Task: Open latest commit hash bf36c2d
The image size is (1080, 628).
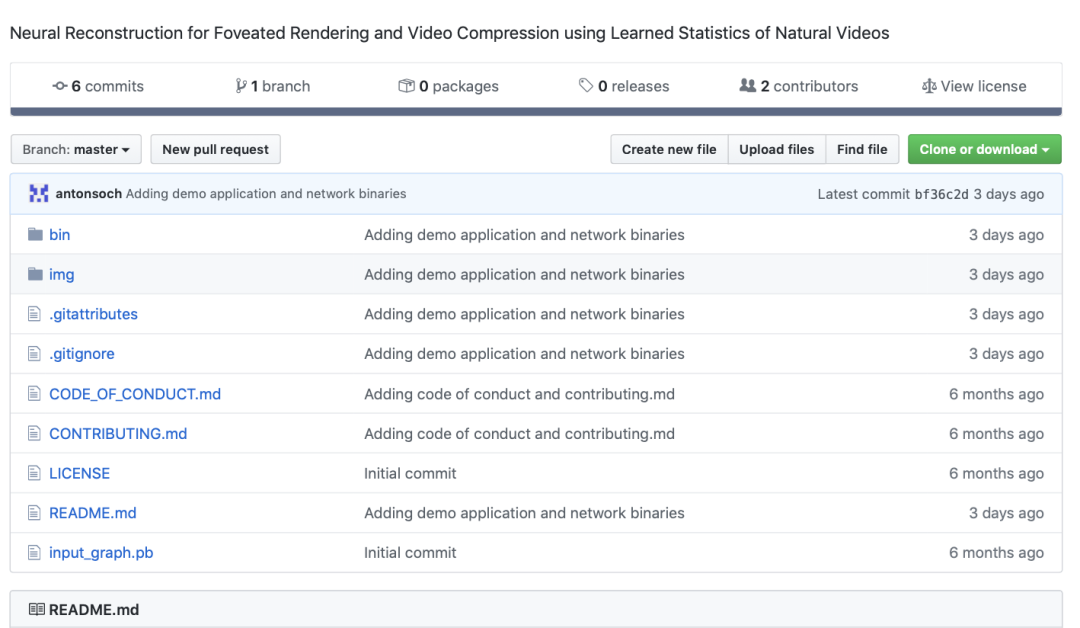Action: click(x=941, y=194)
